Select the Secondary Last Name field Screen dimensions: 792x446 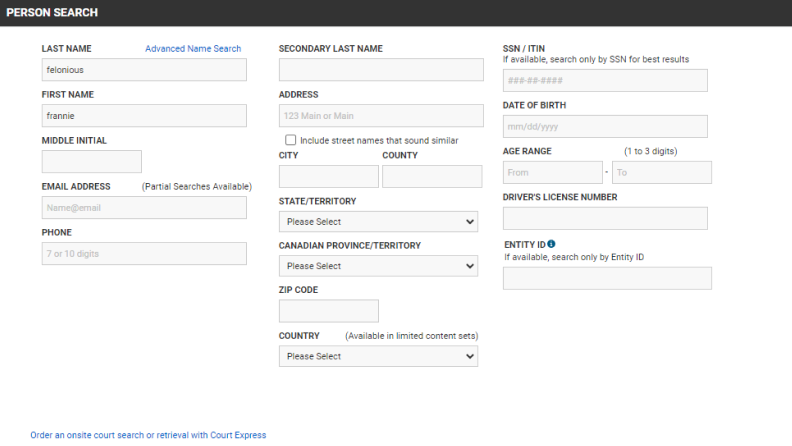[381, 70]
